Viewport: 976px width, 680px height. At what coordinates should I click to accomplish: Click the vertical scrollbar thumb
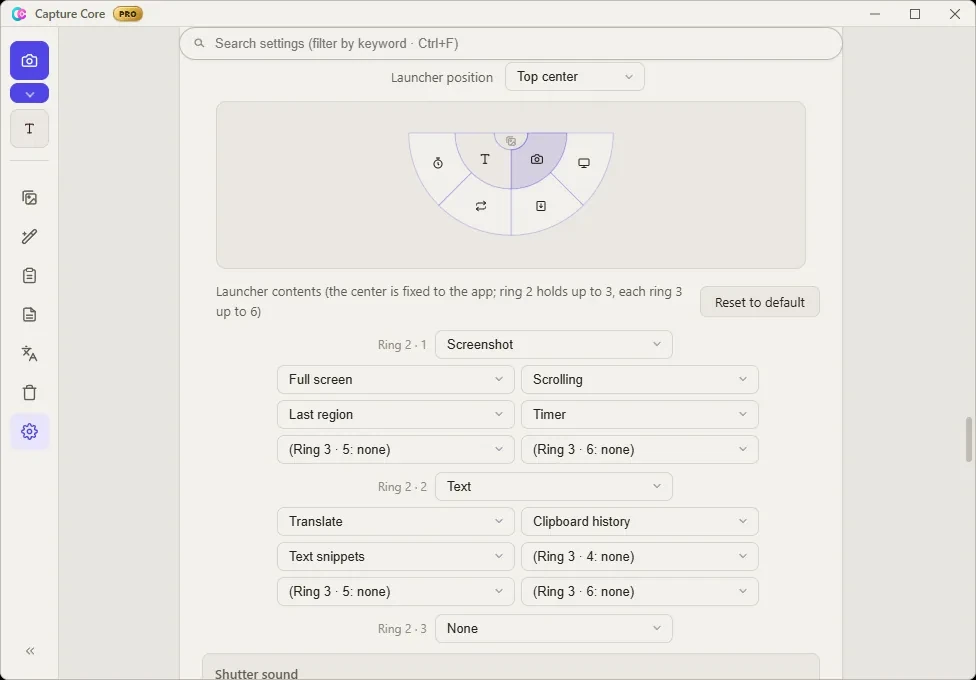click(969, 440)
